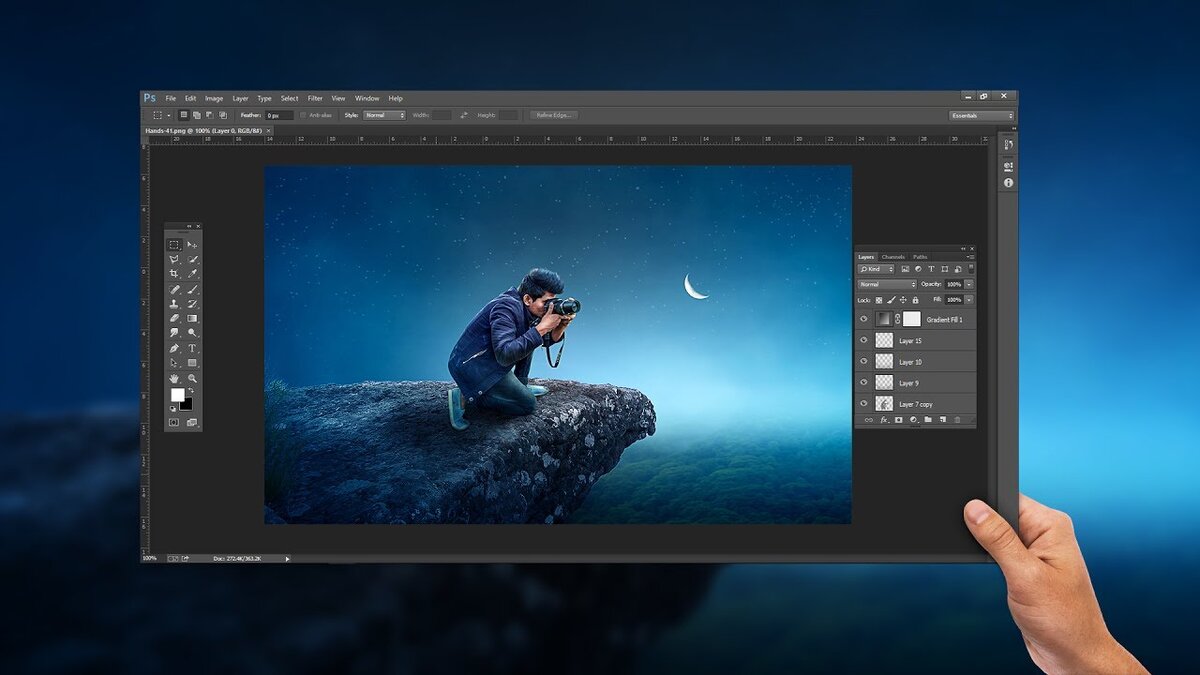Toggle the Anti-alias checkbox

(x=303, y=115)
